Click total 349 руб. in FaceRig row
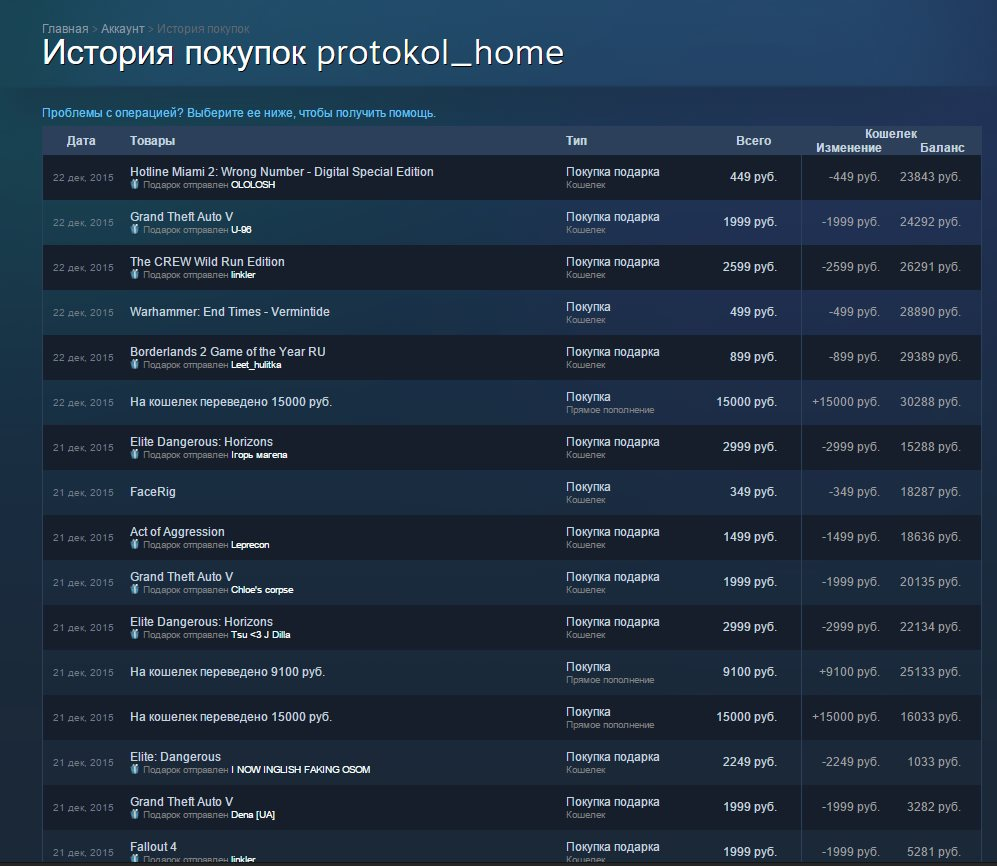The height and width of the screenshot is (866, 997). [x=753, y=491]
